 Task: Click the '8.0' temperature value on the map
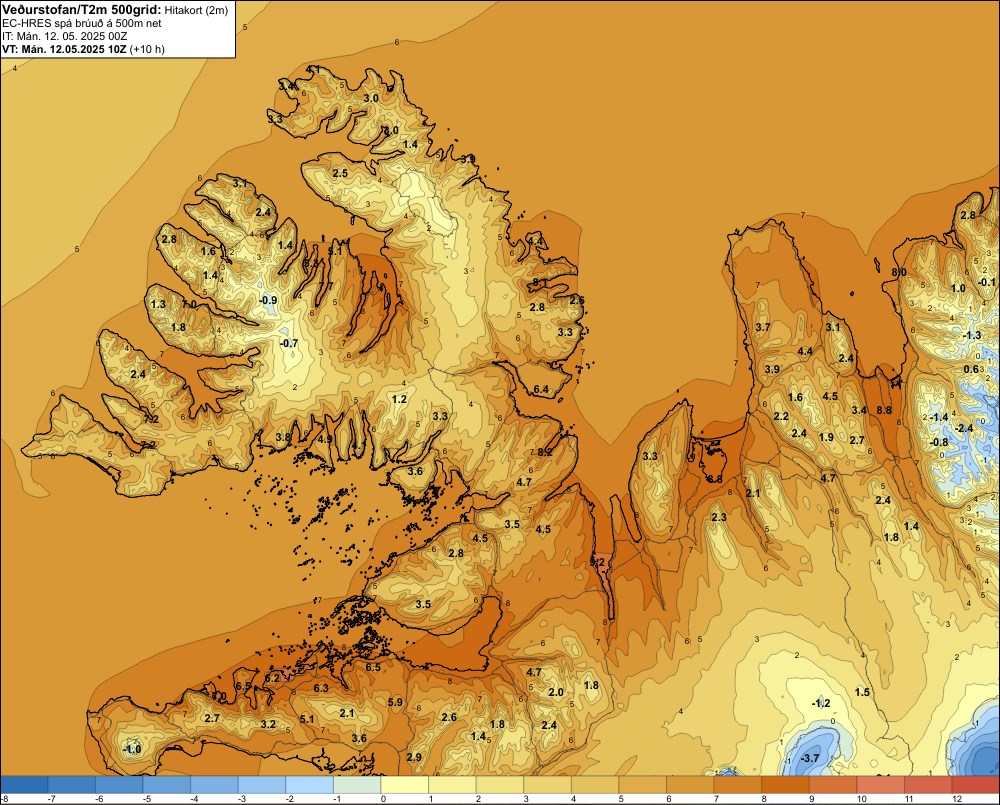pos(899,272)
